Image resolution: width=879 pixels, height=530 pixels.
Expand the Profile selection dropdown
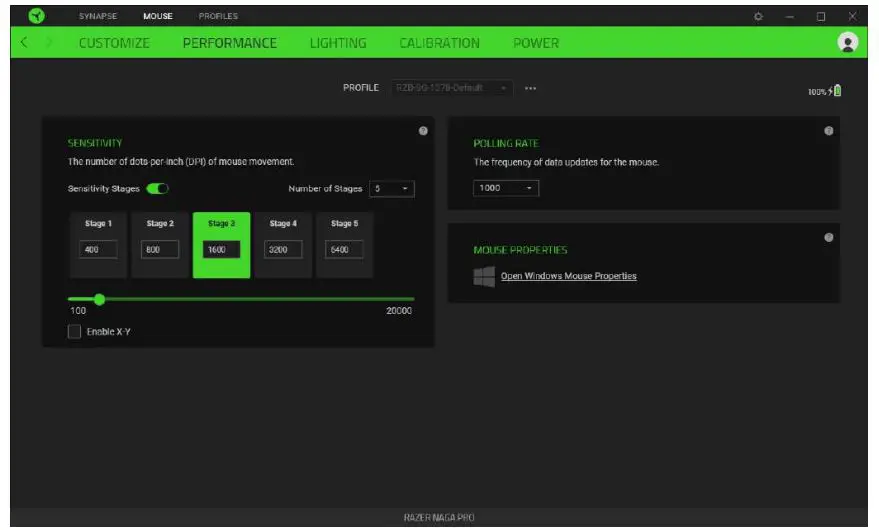(x=451, y=88)
